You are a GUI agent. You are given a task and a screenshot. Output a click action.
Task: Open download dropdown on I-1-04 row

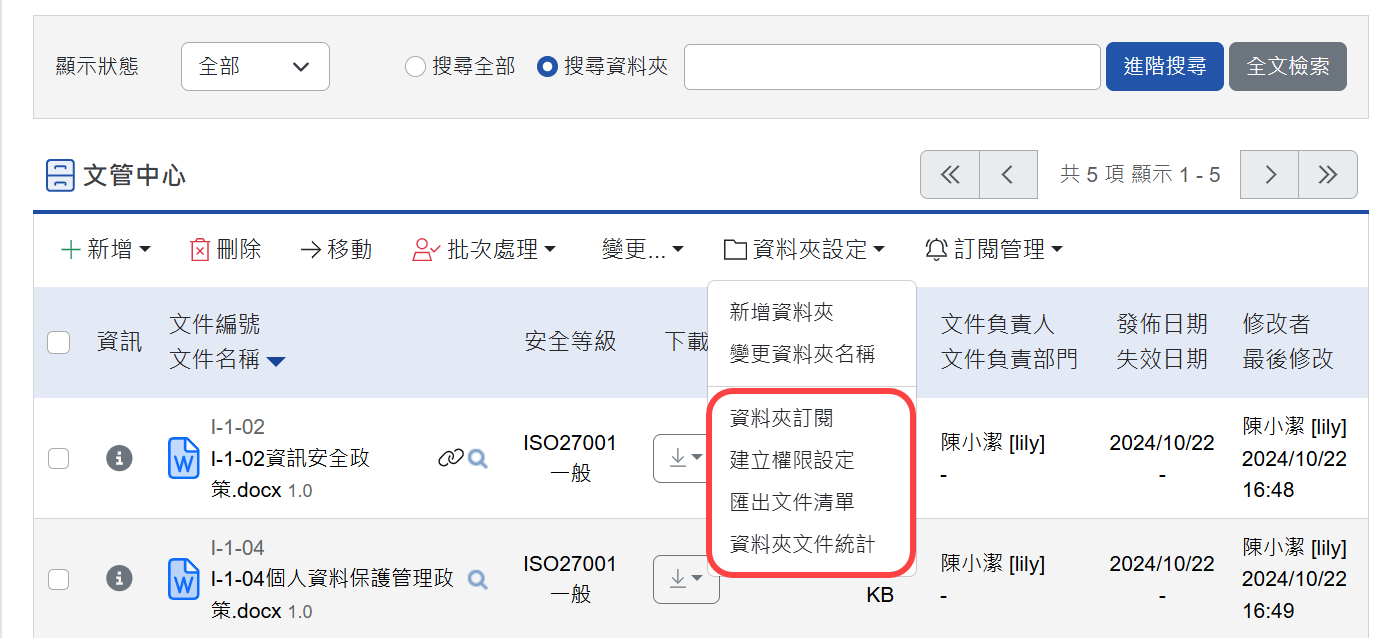pos(686,579)
